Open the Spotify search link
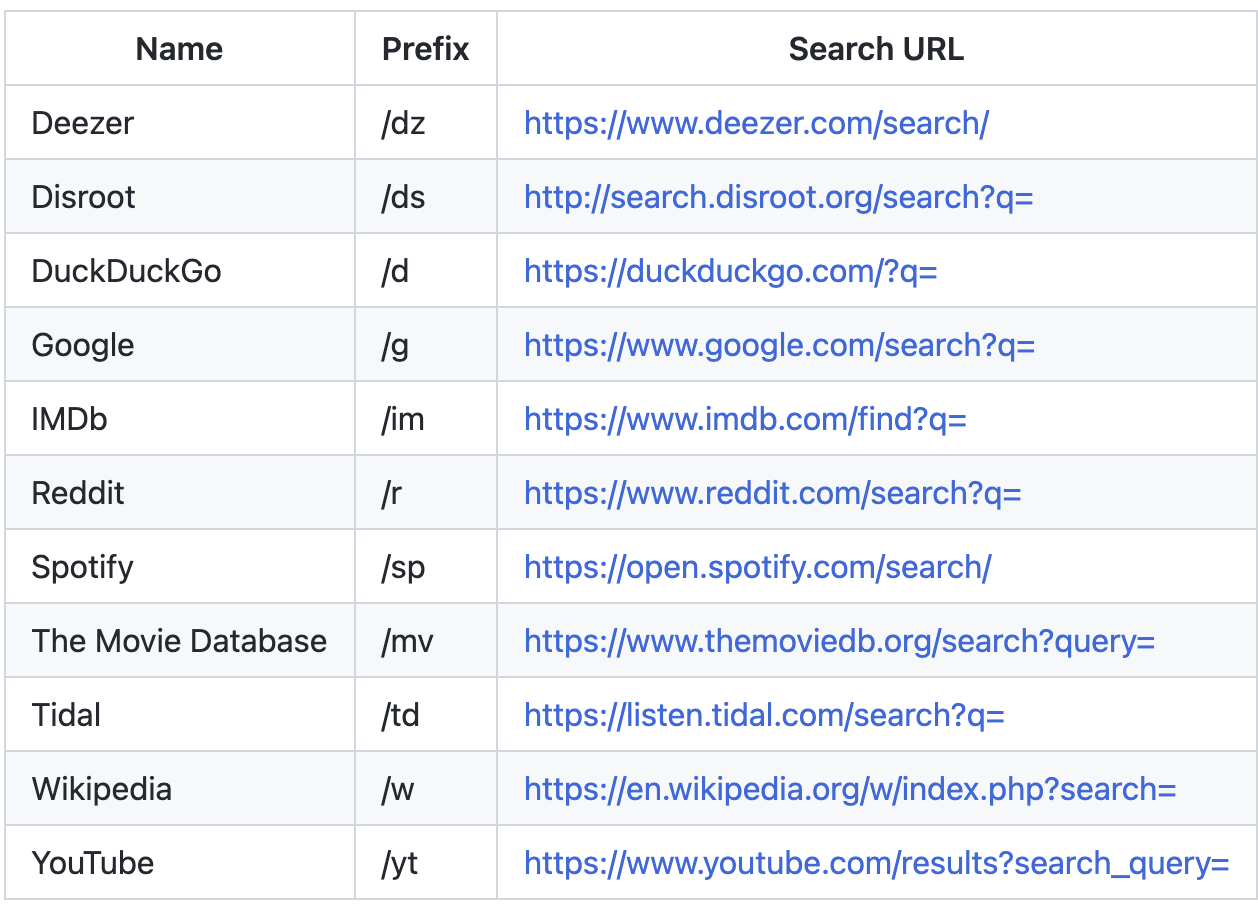The image size is (1258, 912). click(757, 567)
